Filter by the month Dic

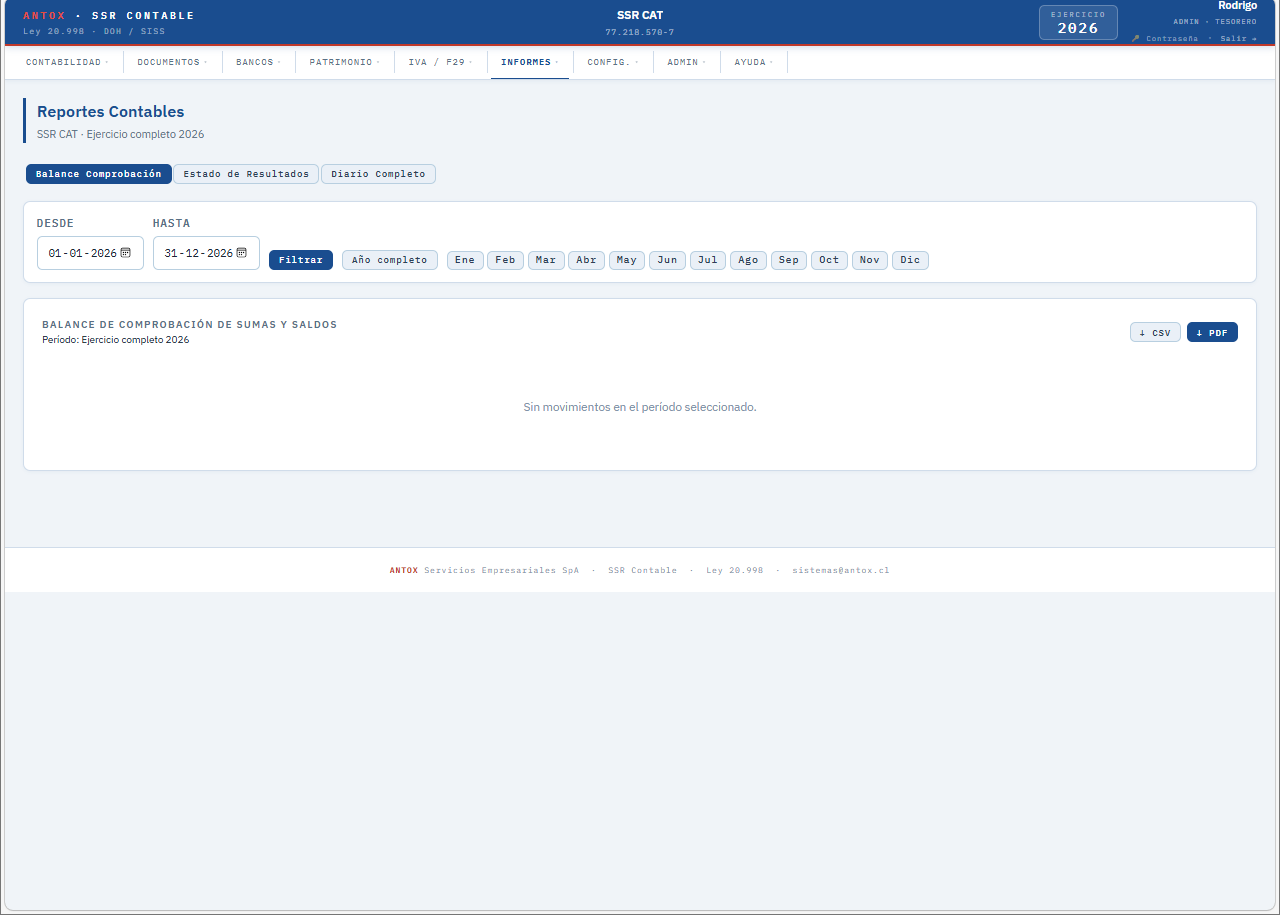coord(910,260)
